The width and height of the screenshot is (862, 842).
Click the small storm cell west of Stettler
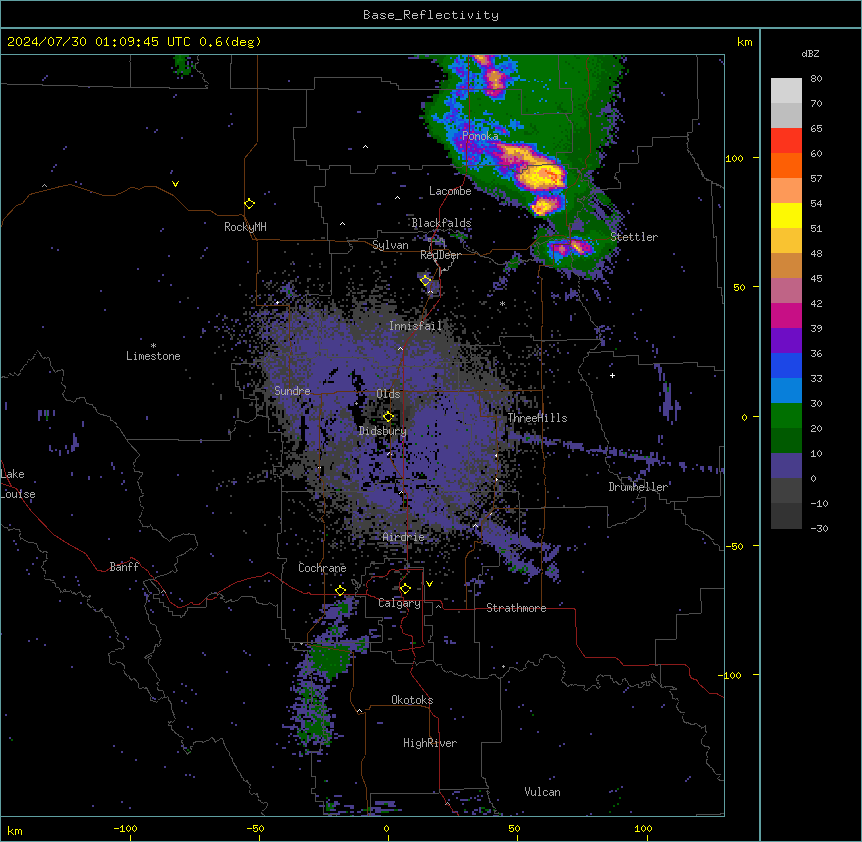[x=573, y=246]
